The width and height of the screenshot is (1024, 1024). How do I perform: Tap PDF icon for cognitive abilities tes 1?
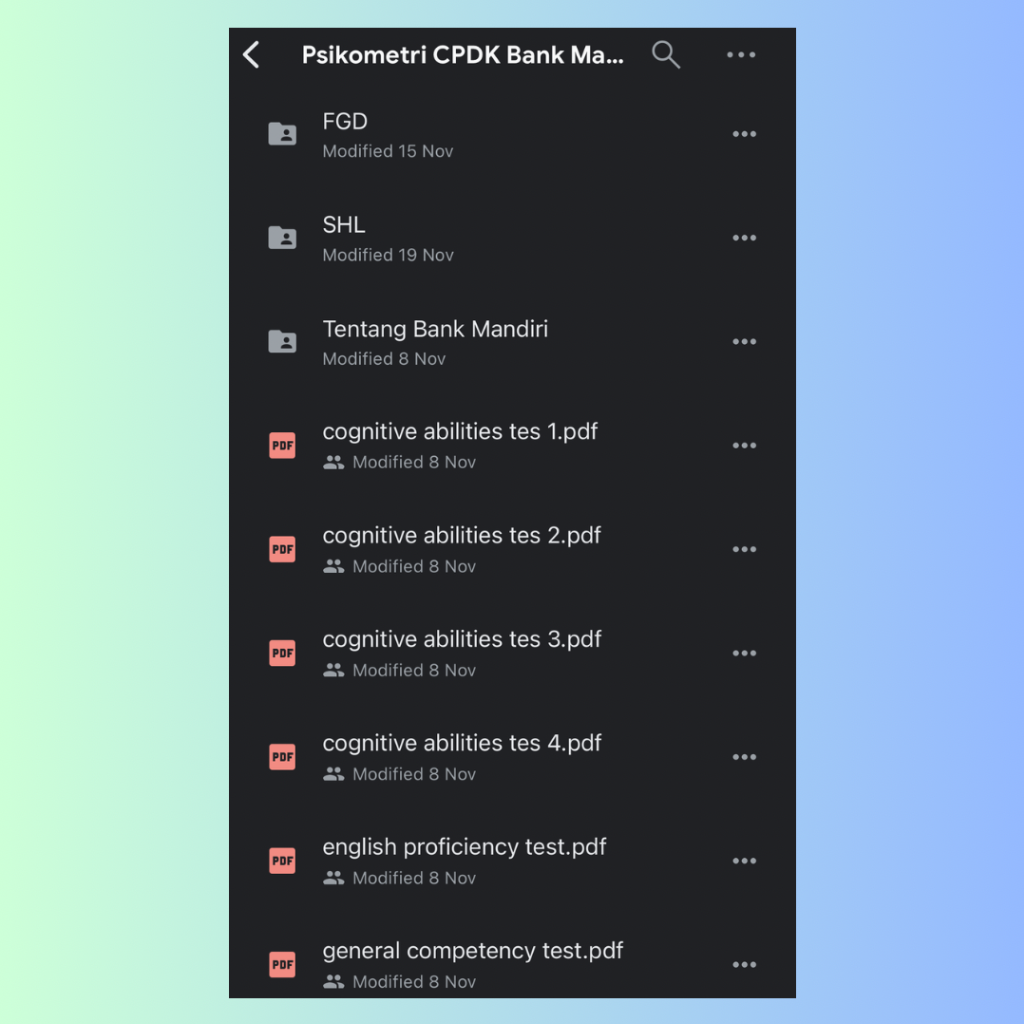click(282, 445)
